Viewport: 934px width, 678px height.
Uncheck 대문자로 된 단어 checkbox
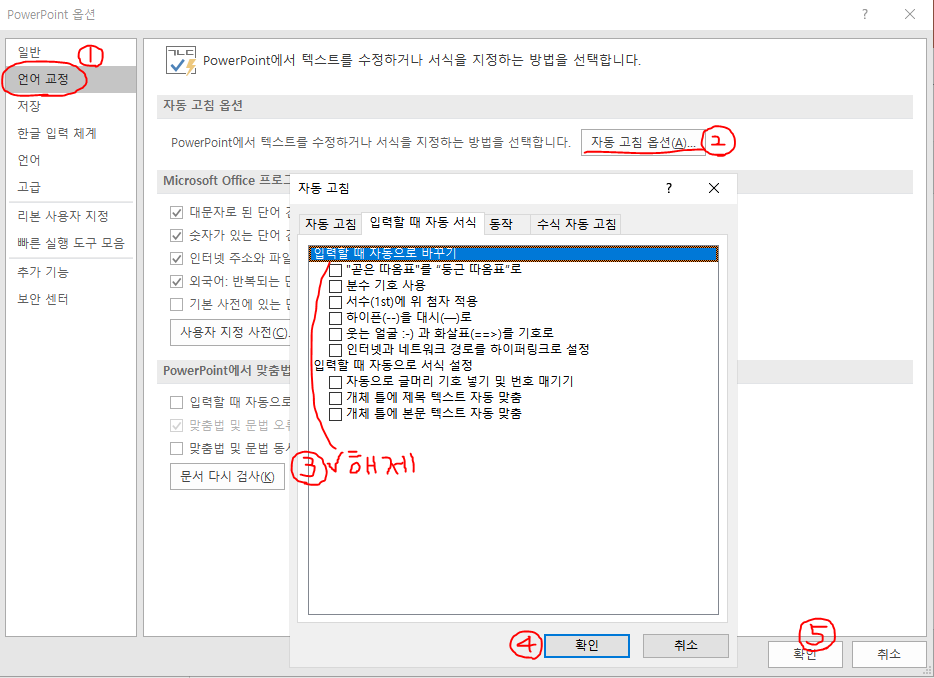pyautogui.click(x=176, y=212)
